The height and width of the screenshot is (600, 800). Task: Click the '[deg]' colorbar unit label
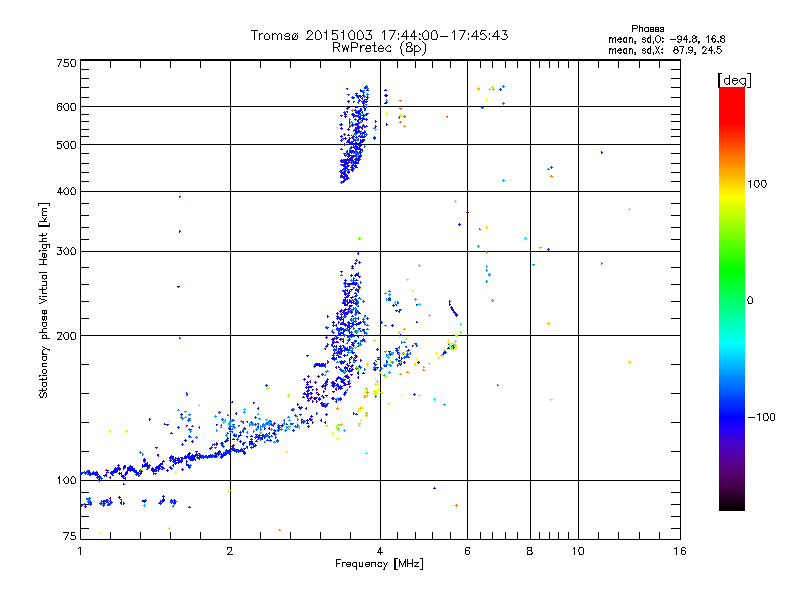[x=734, y=80]
